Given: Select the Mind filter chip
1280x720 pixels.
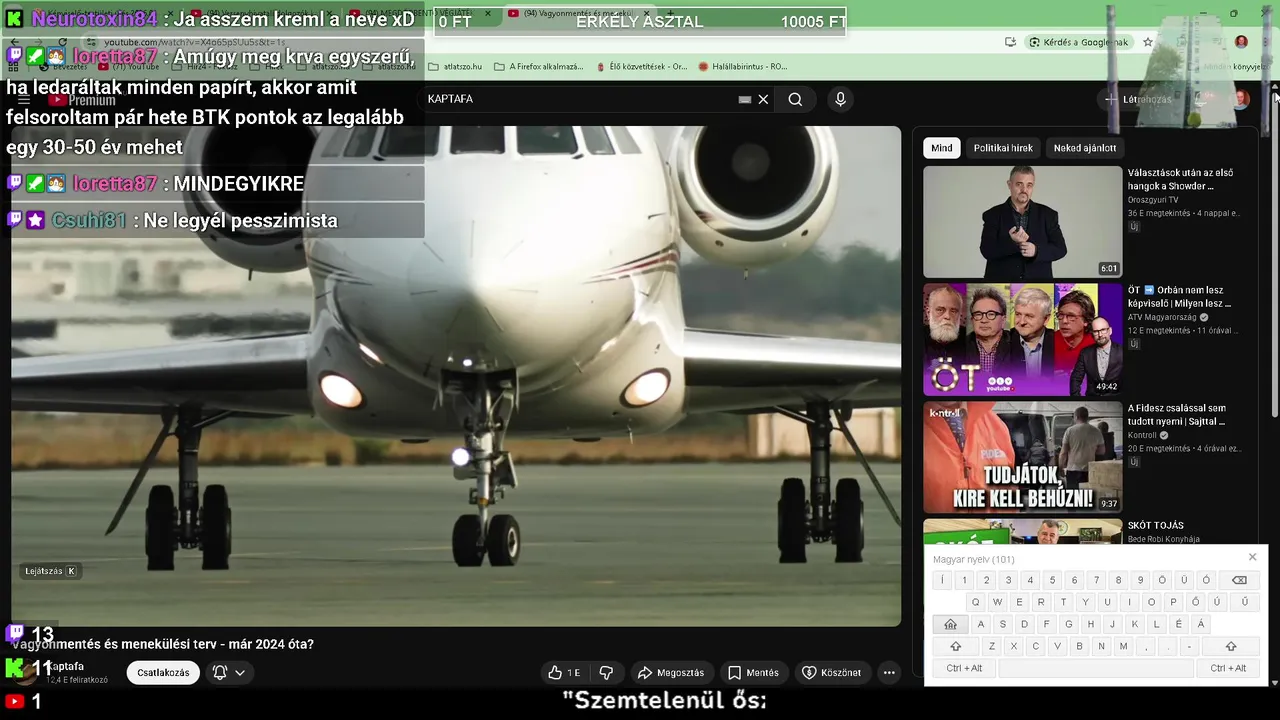Looking at the screenshot, I should click(942, 148).
